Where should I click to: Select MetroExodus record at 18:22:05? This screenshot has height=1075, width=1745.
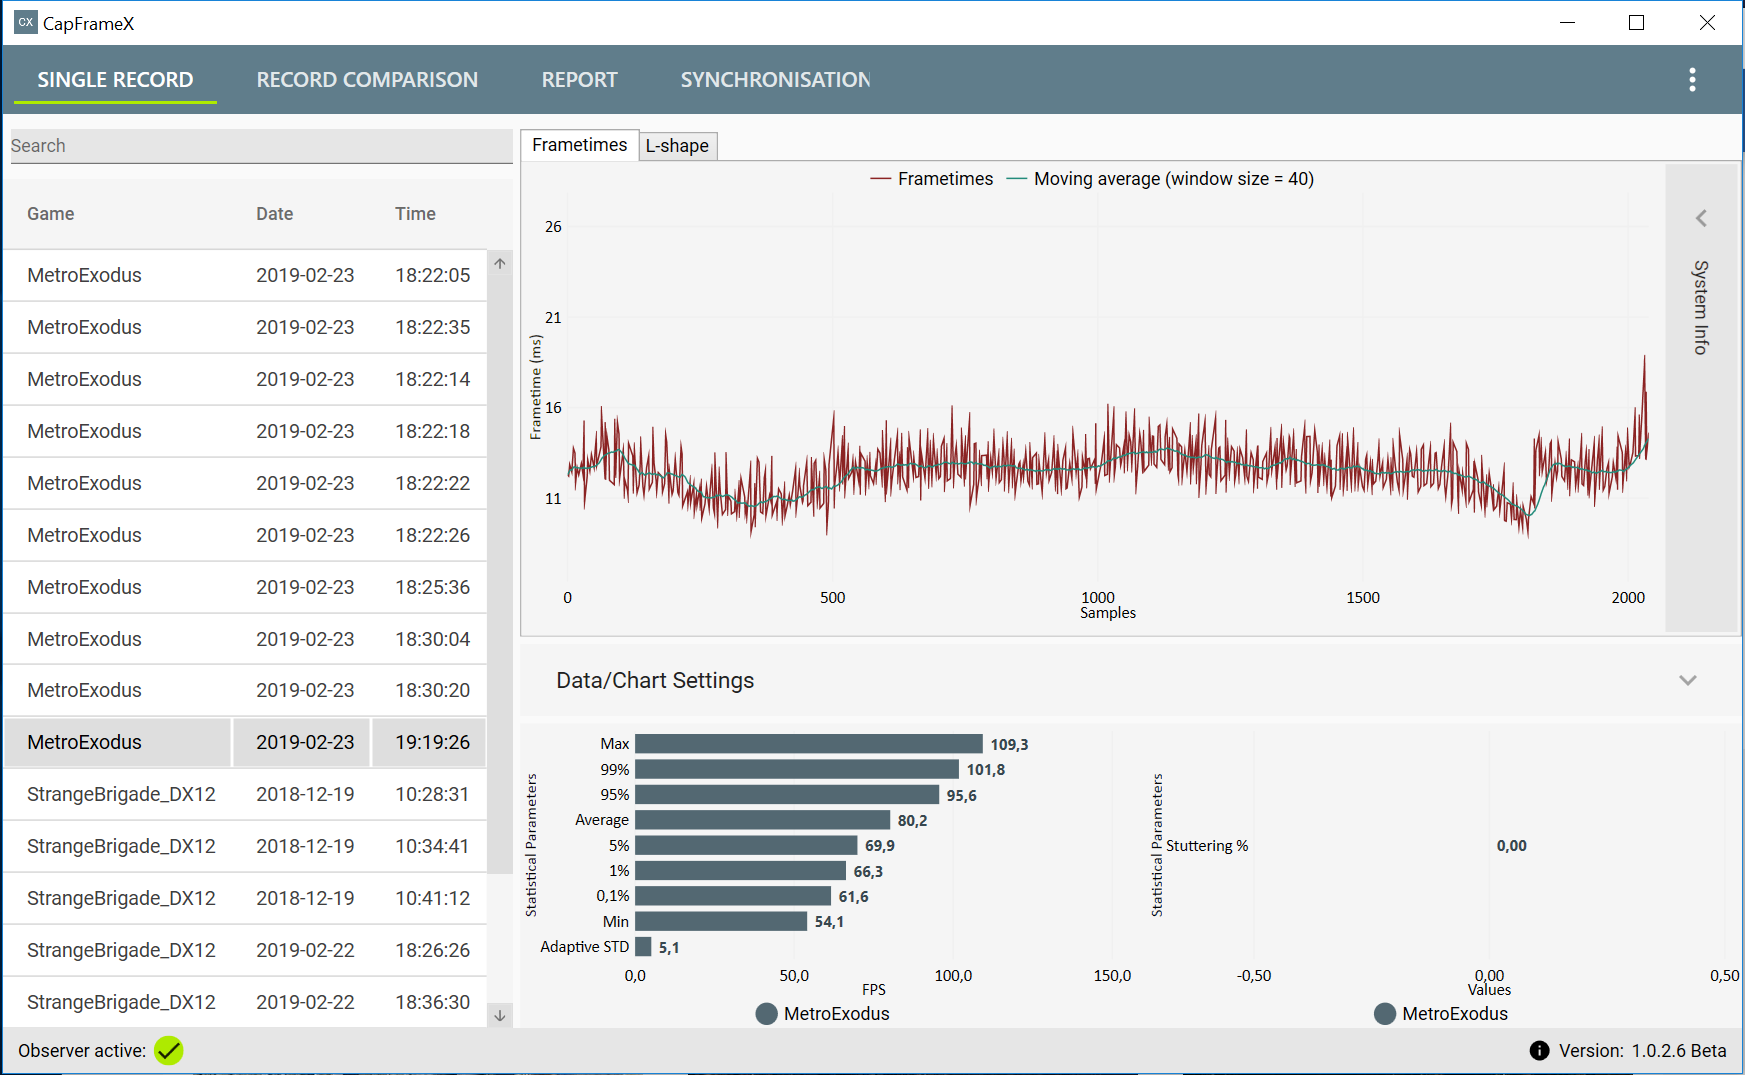245,275
